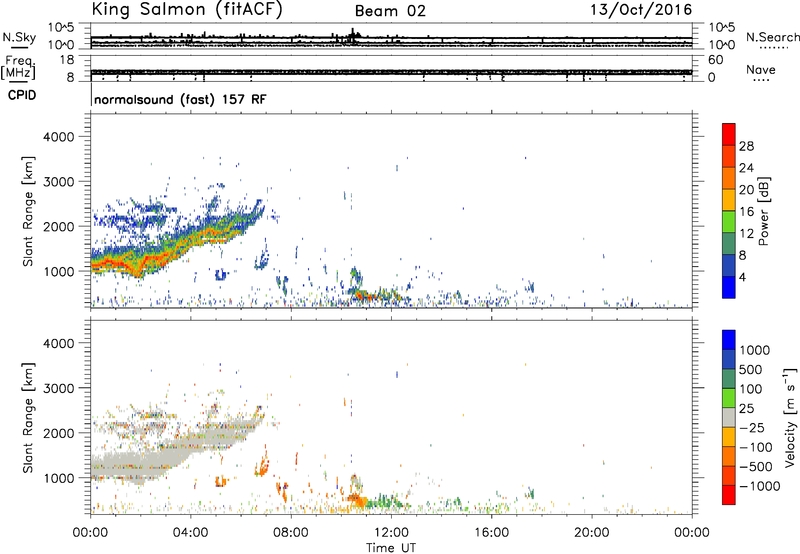This screenshot has height=554, width=800.
Task: Select the 2000 tick in the velocity panel
Action: 59,433
